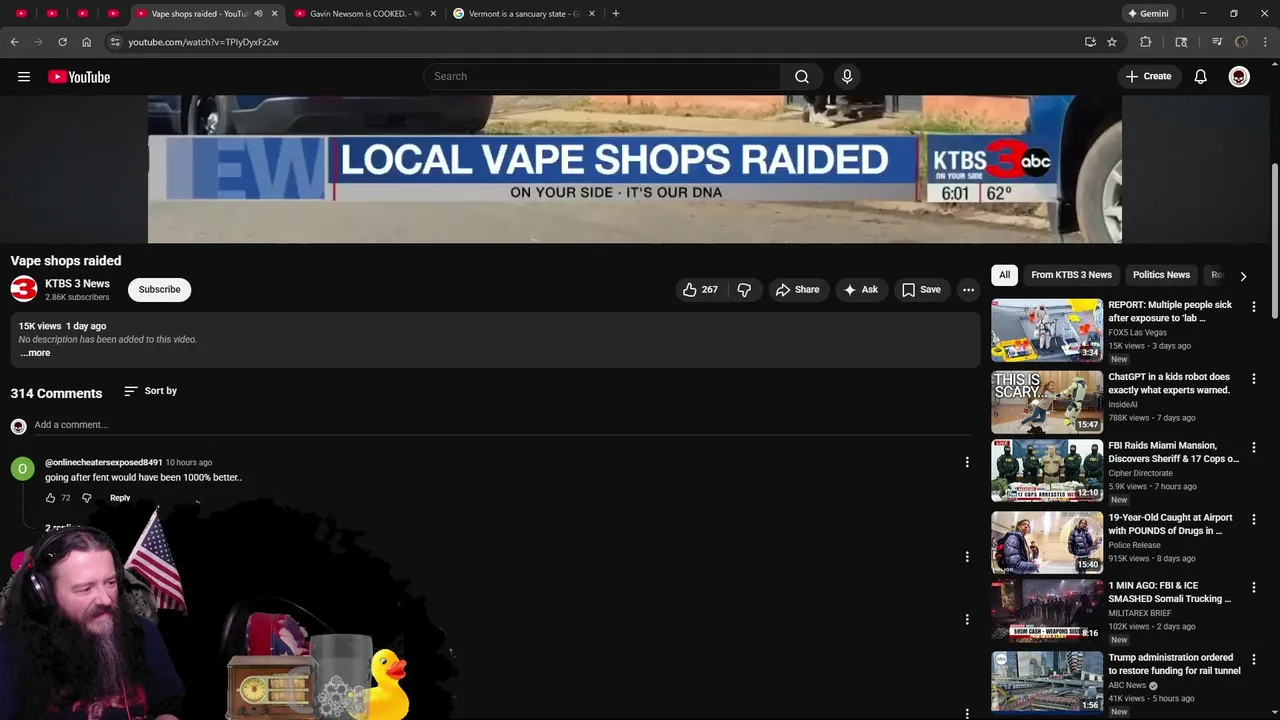Select the All filter chip

click(1004, 275)
